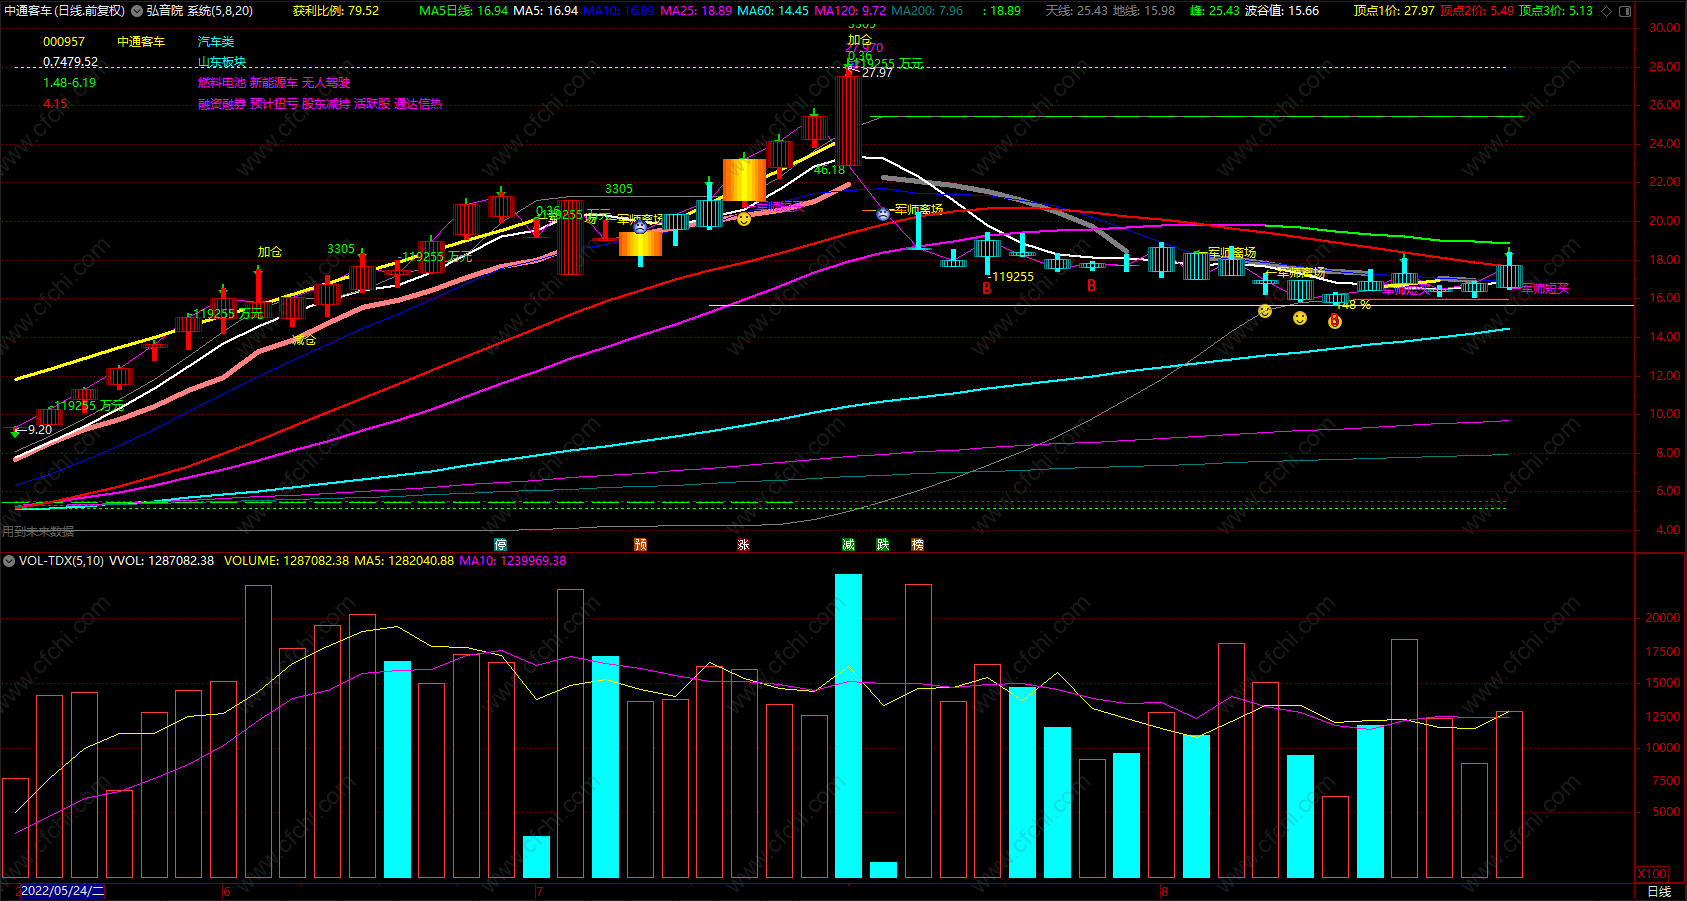Select the 2022/05/24 date marker
1687x901 pixels.
coord(62,891)
